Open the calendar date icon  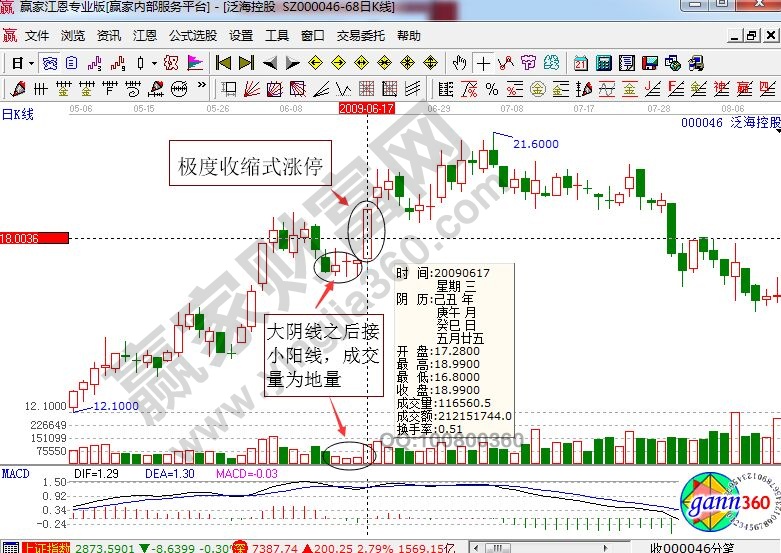[581, 63]
